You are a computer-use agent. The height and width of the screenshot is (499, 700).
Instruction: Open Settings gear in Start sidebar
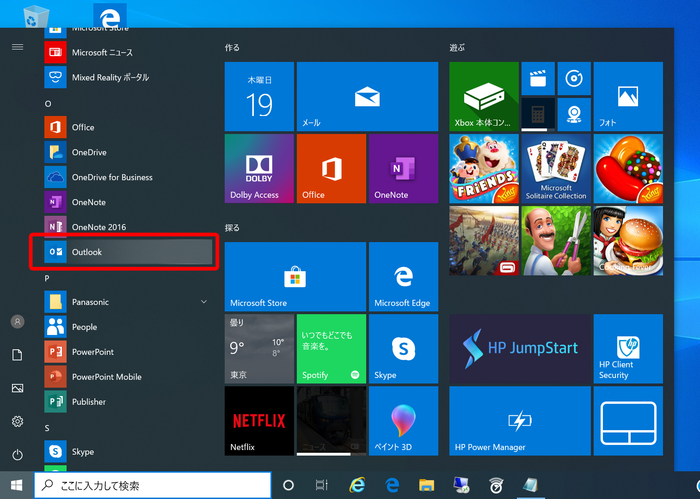point(17,421)
